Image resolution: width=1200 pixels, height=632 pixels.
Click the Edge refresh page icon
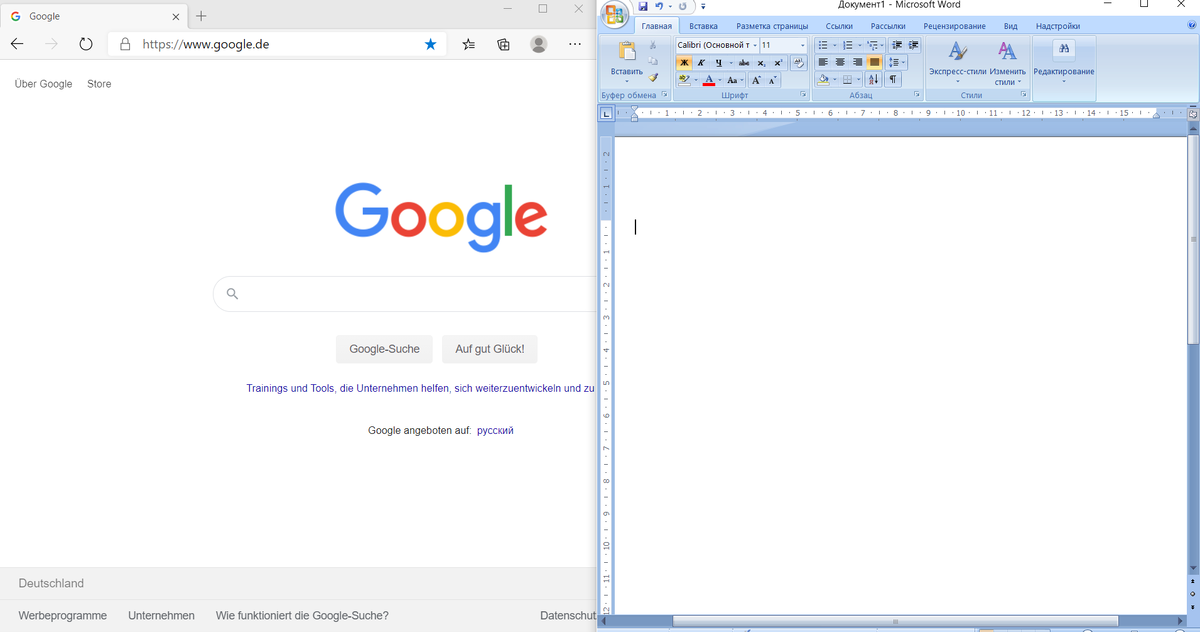86,44
